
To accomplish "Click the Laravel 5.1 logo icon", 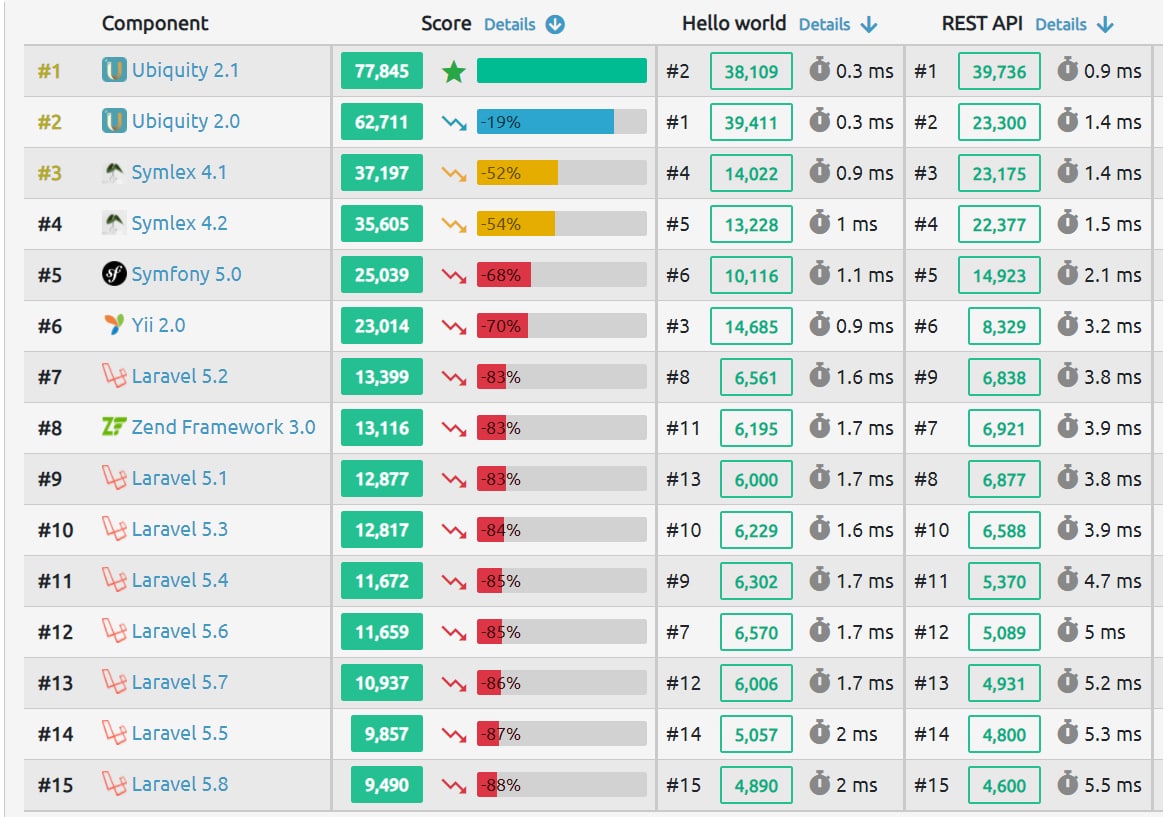I will click(x=113, y=478).
